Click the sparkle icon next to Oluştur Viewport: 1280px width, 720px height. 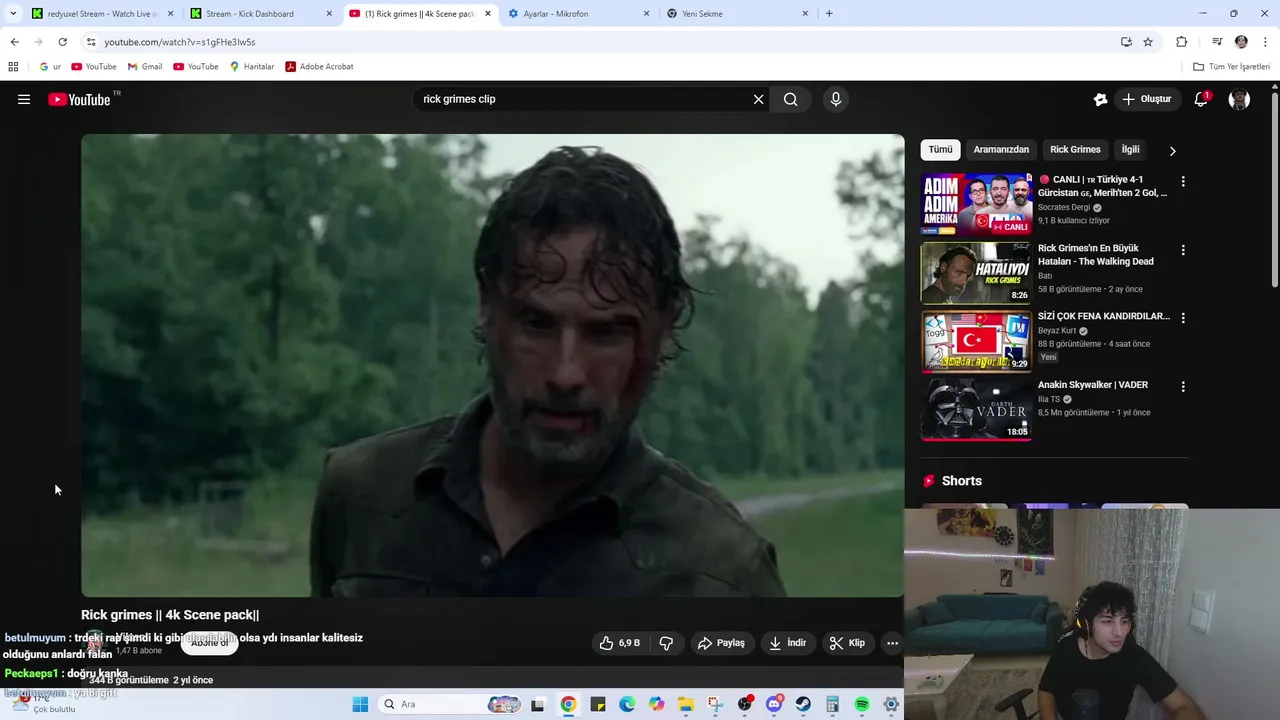[x=1100, y=99]
